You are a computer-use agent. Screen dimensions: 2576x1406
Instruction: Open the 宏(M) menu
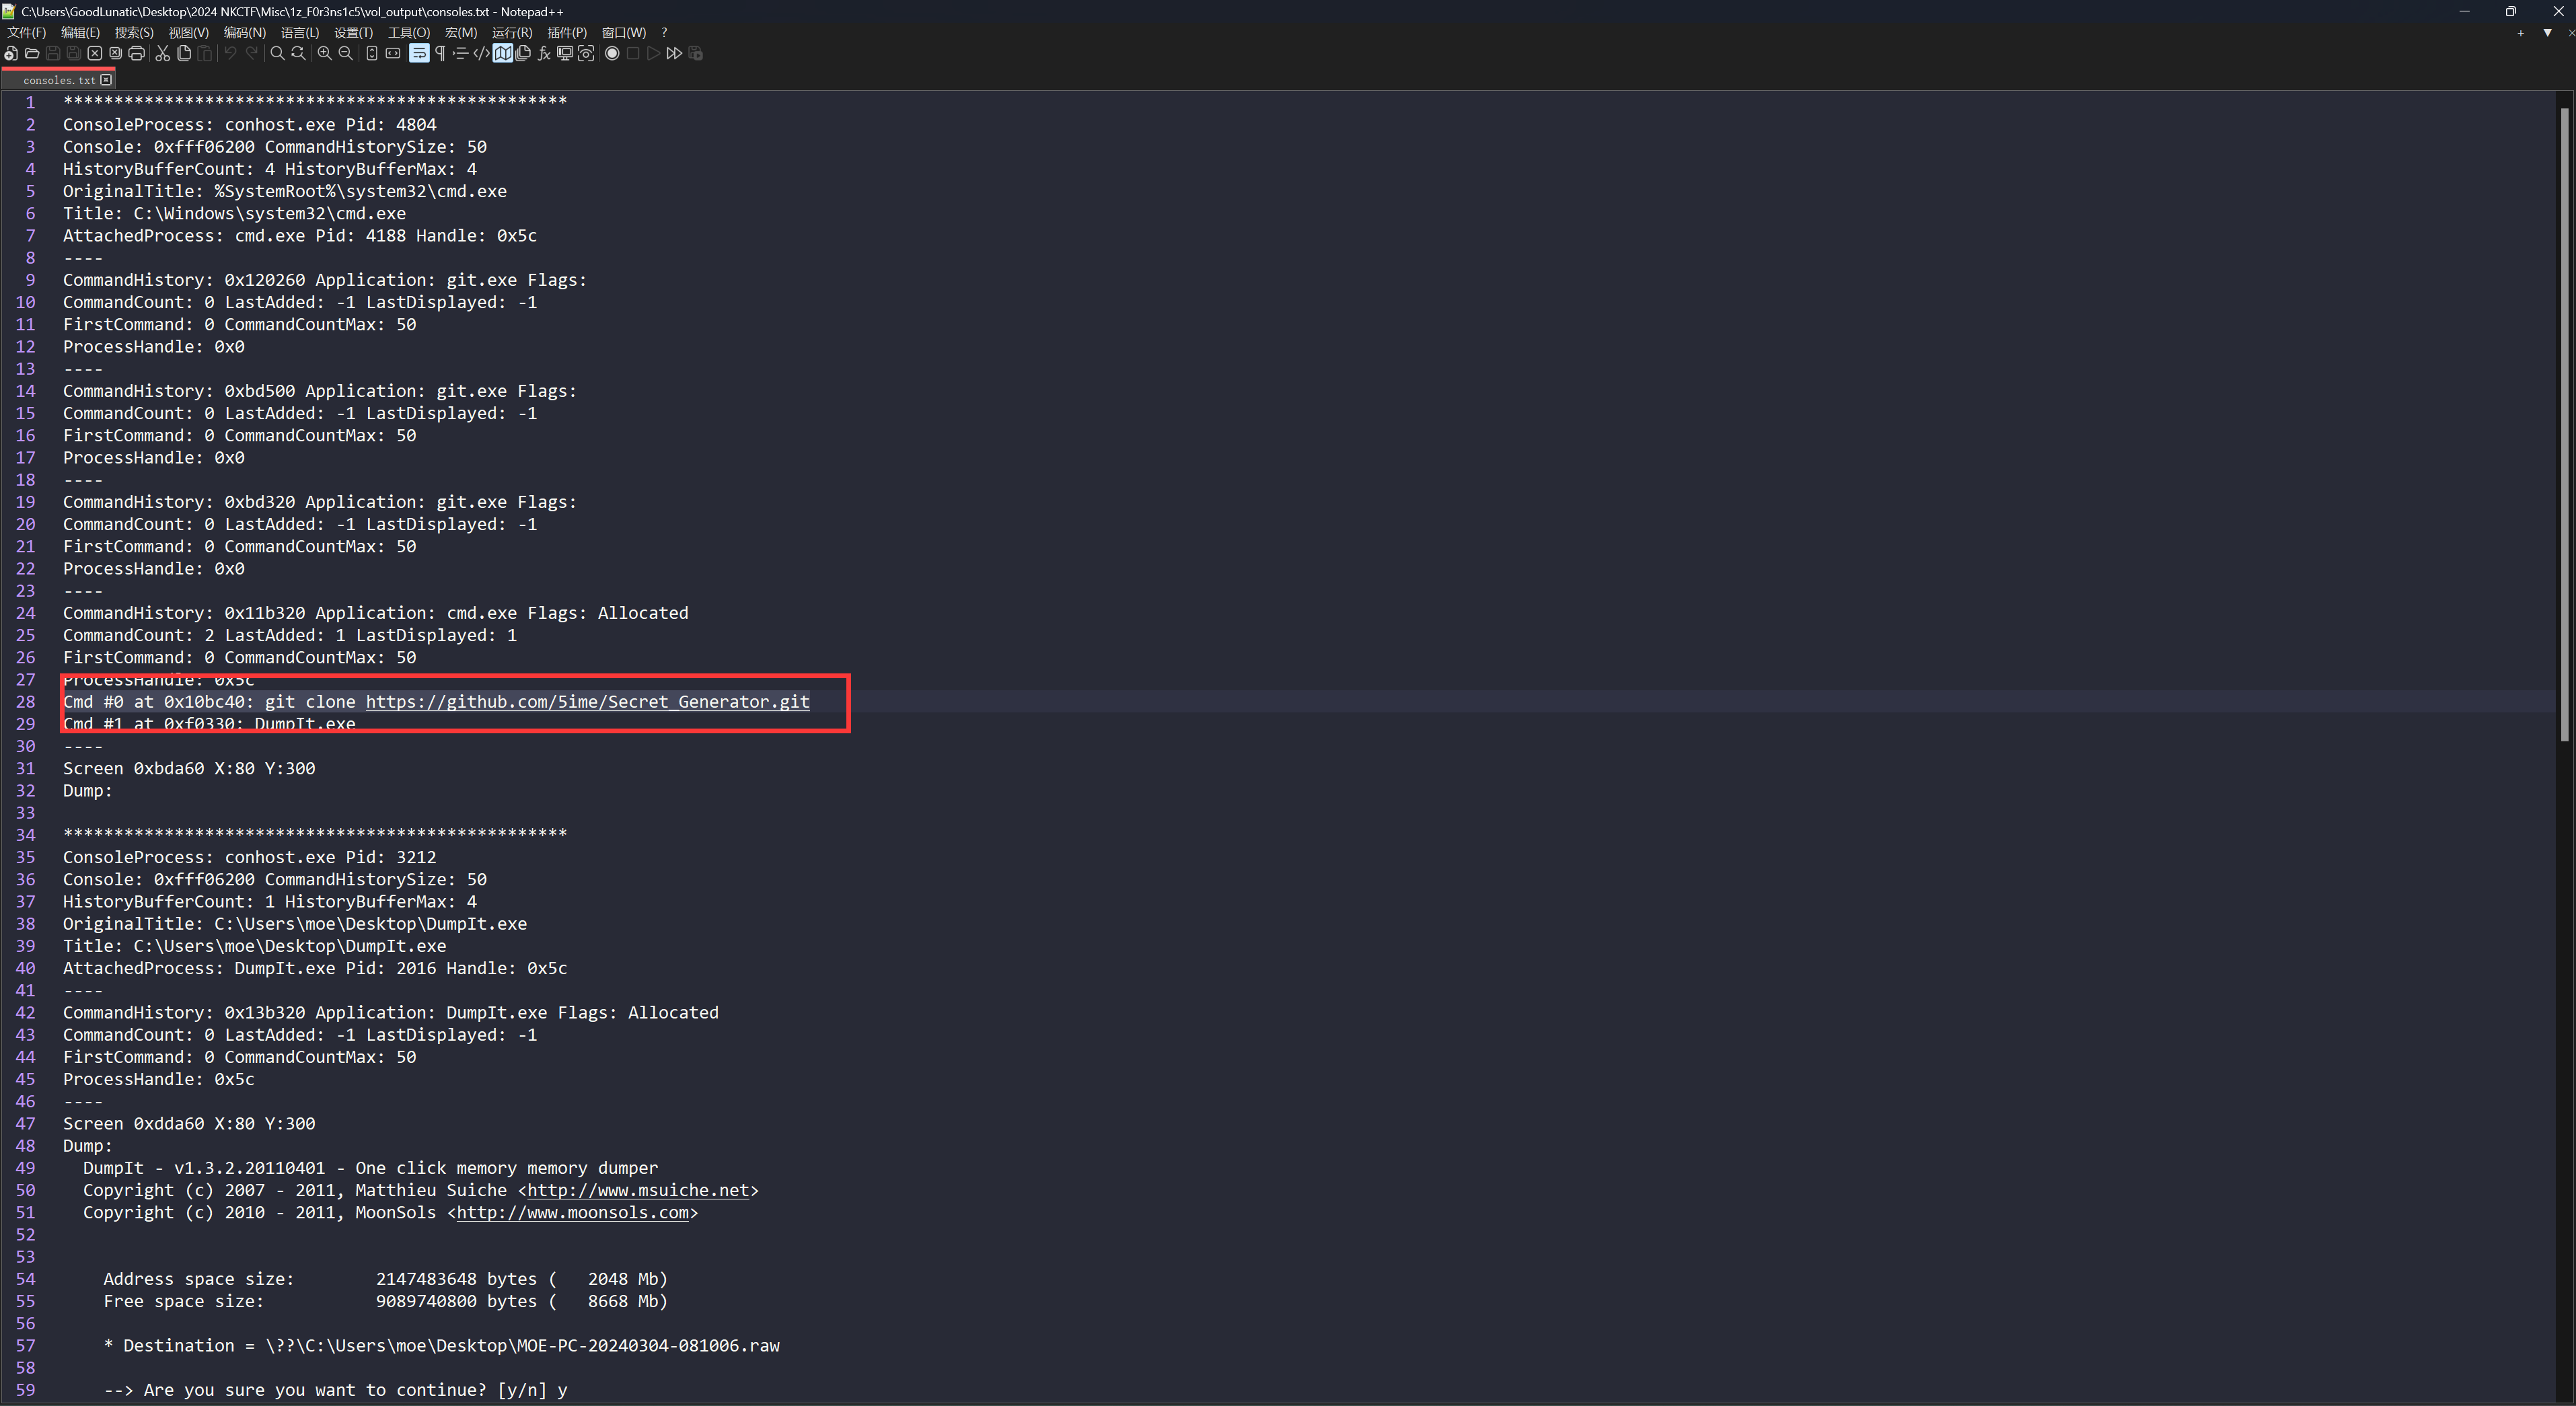(x=461, y=33)
